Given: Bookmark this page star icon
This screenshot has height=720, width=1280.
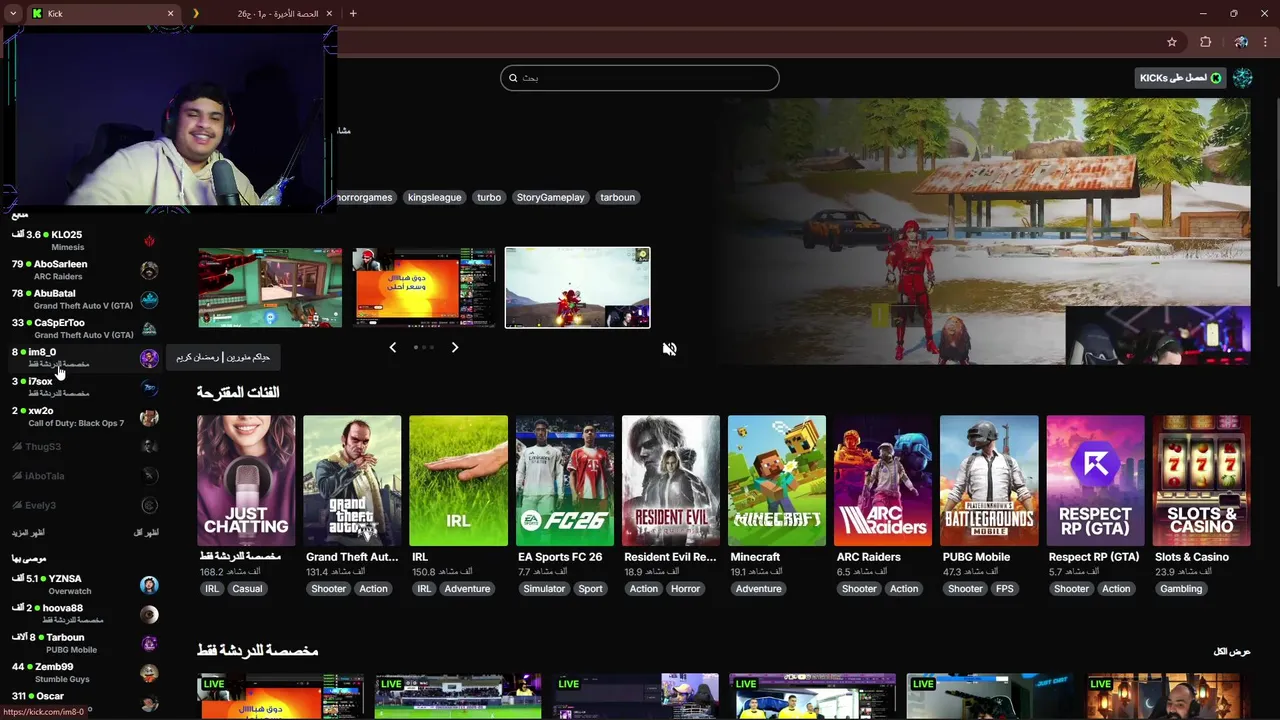Looking at the screenshot, I should pos(1172,42).
